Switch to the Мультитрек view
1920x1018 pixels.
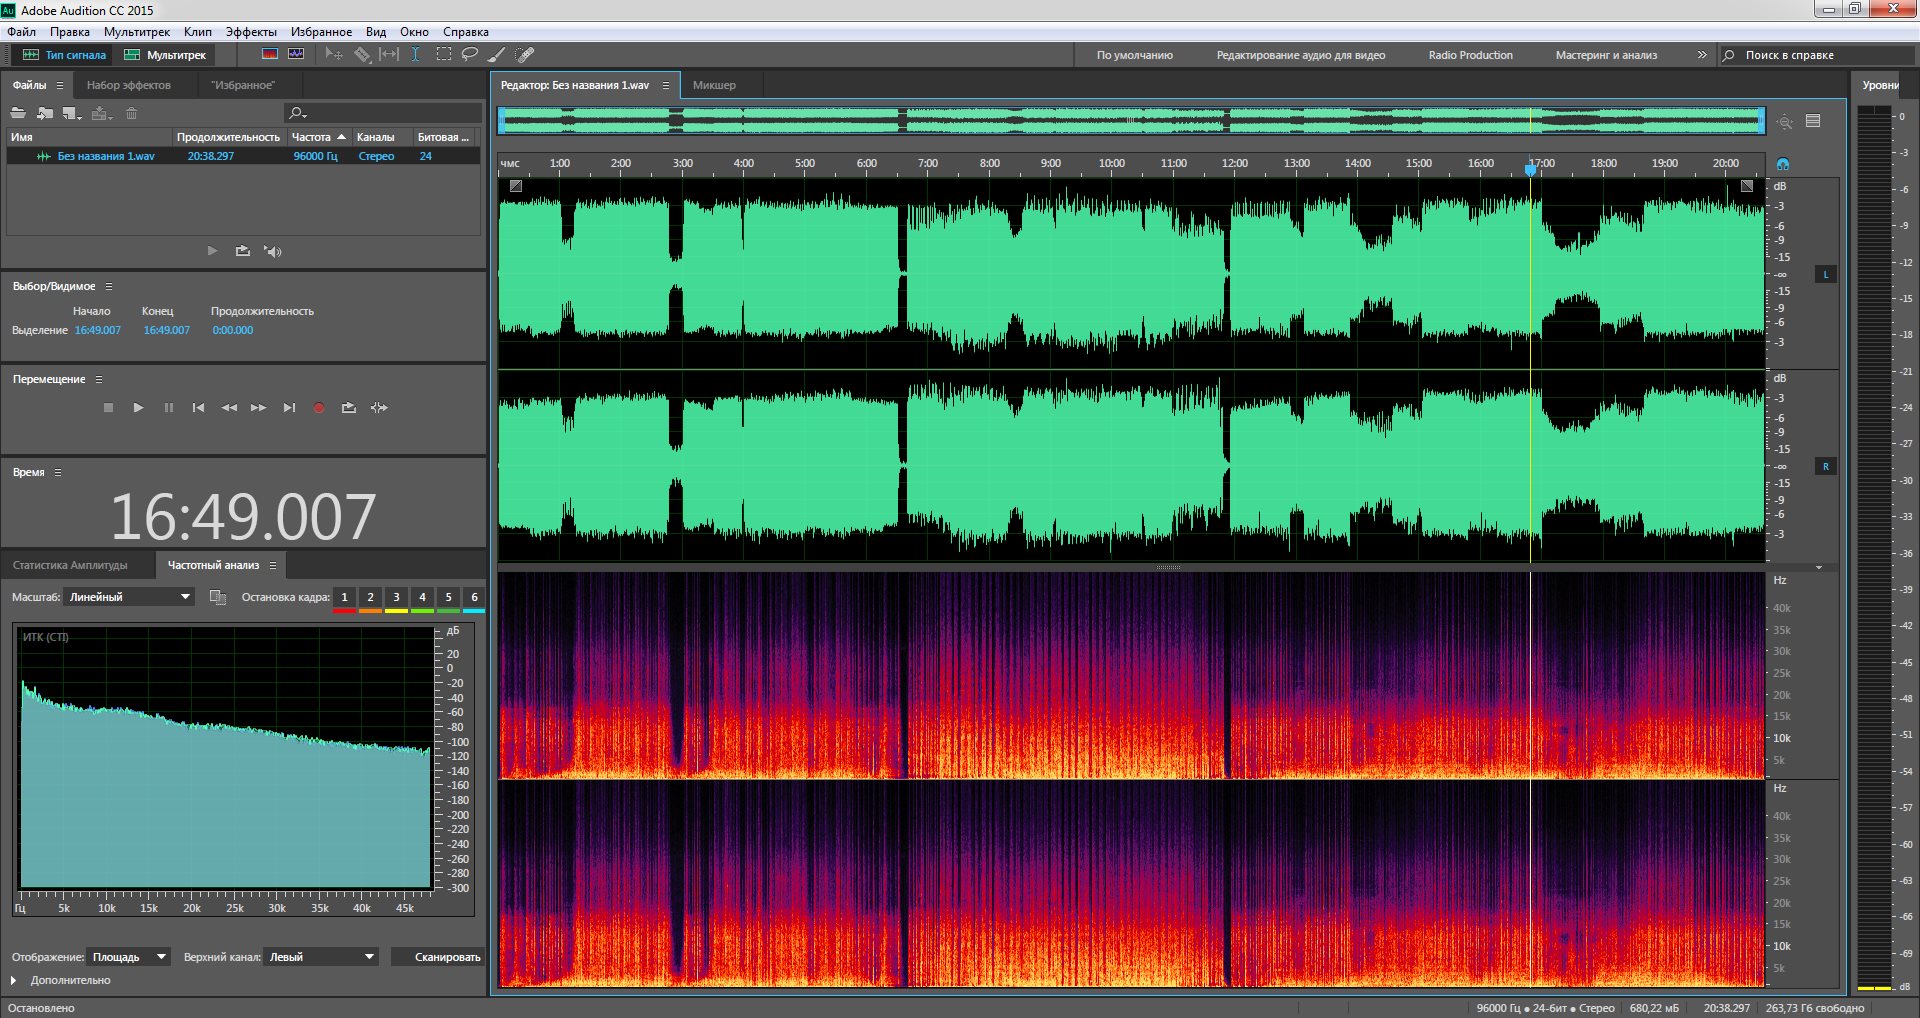pos(165,55)
